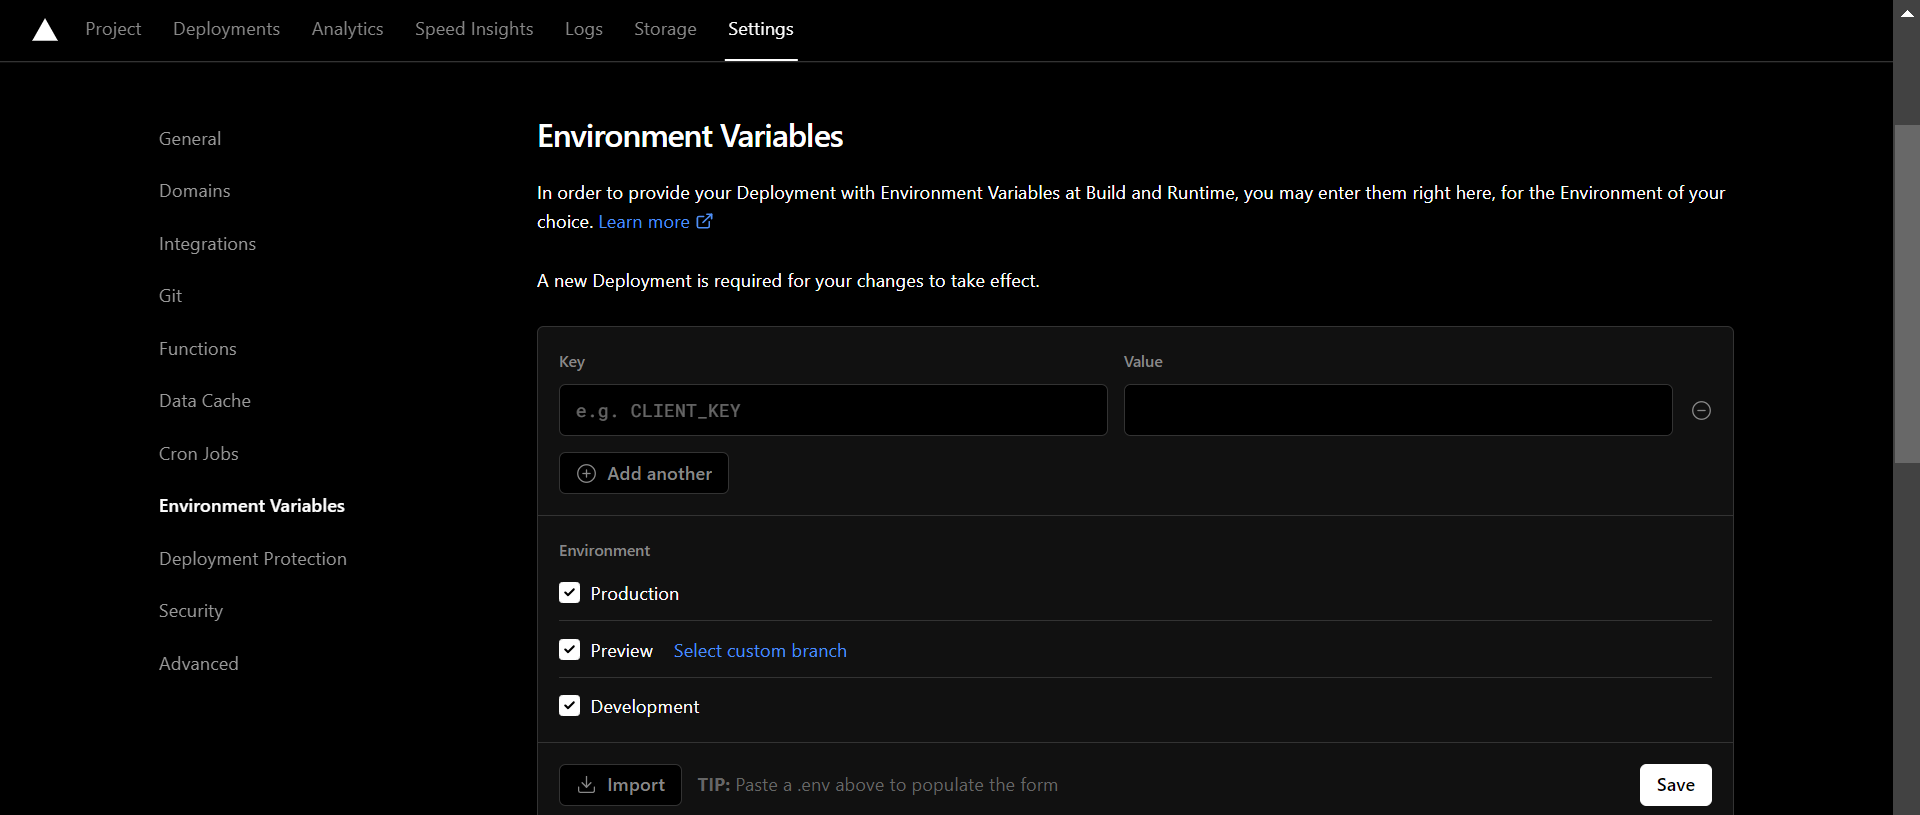Click the external link icon beside Learn more

click(x=705, y=221)
